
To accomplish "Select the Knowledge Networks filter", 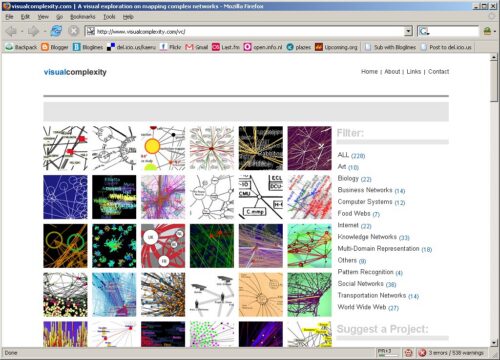I will 373,237.
